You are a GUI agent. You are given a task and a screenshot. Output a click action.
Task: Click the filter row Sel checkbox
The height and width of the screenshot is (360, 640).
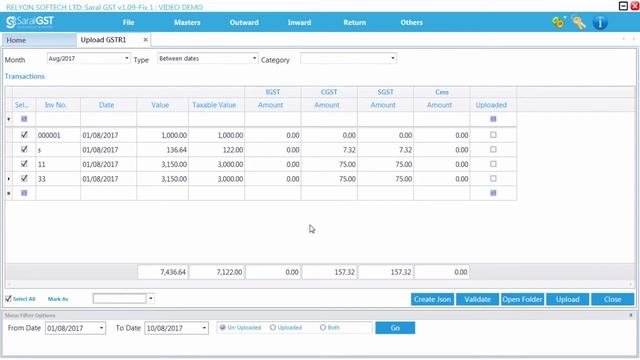coord(24,119)
